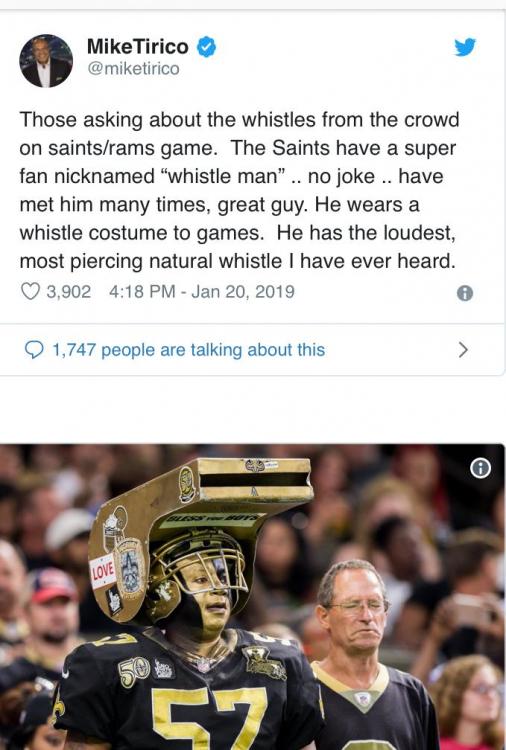
Task: Open the info icon on the photo
Action: 480,468
